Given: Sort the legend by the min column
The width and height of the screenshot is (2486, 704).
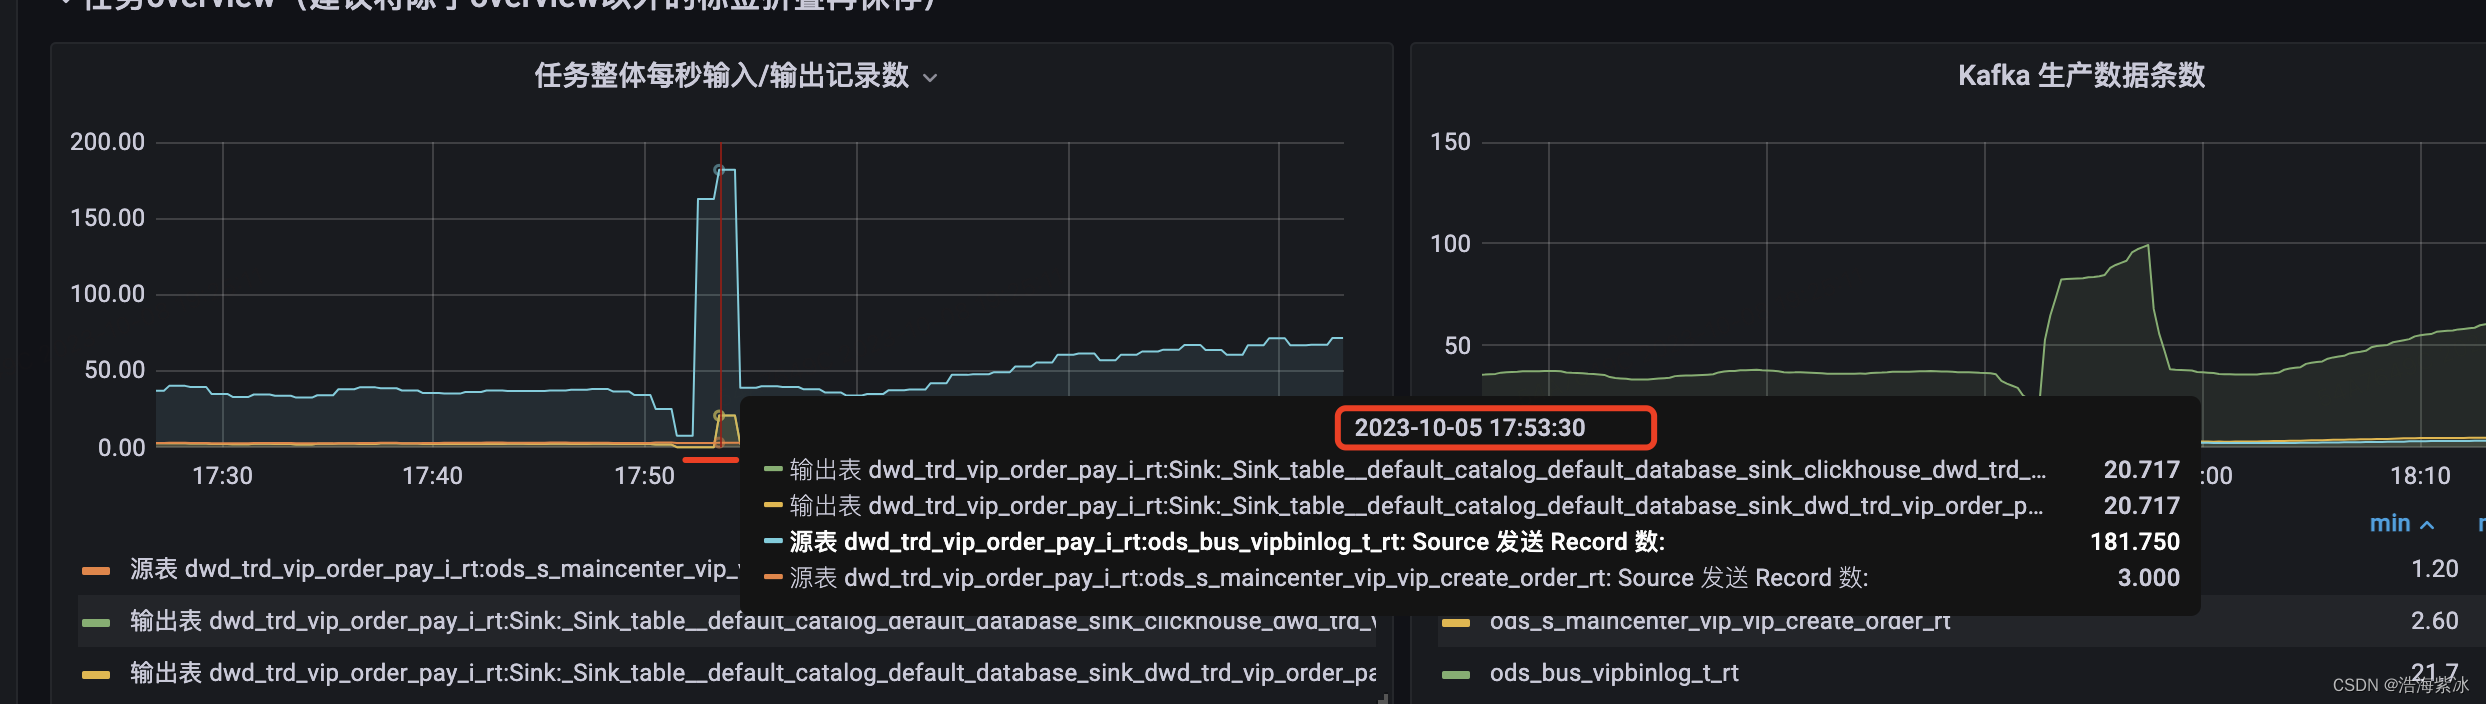Looking at the screenshot, I should tap(2401, 523).
